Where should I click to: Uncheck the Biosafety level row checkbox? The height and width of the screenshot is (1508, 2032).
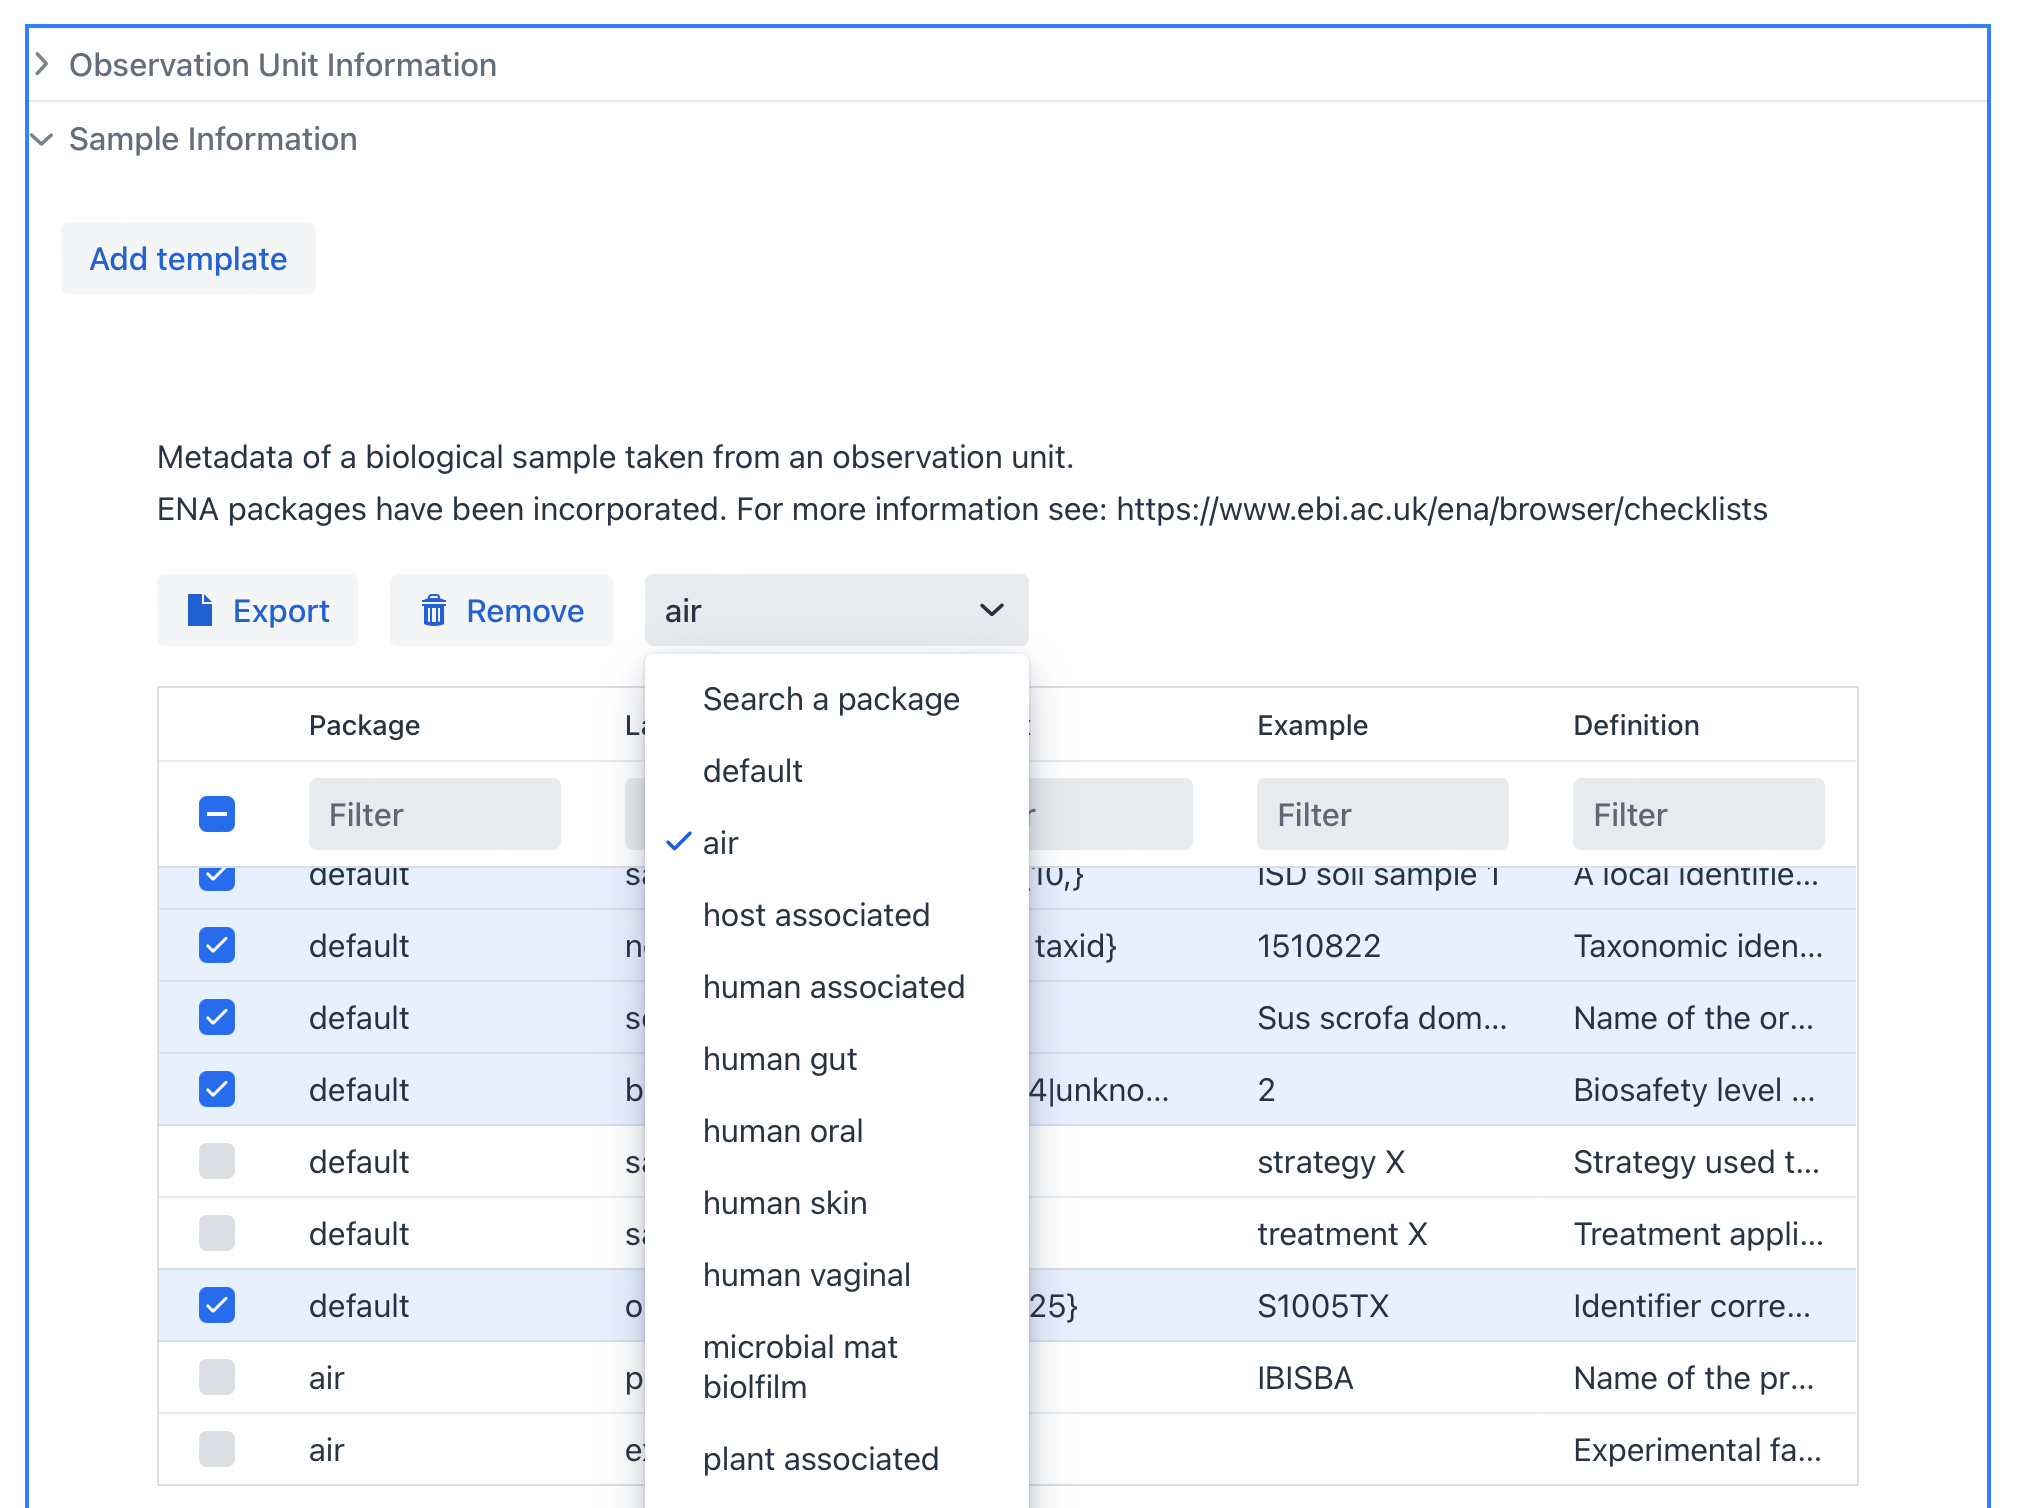[217, 1089]
